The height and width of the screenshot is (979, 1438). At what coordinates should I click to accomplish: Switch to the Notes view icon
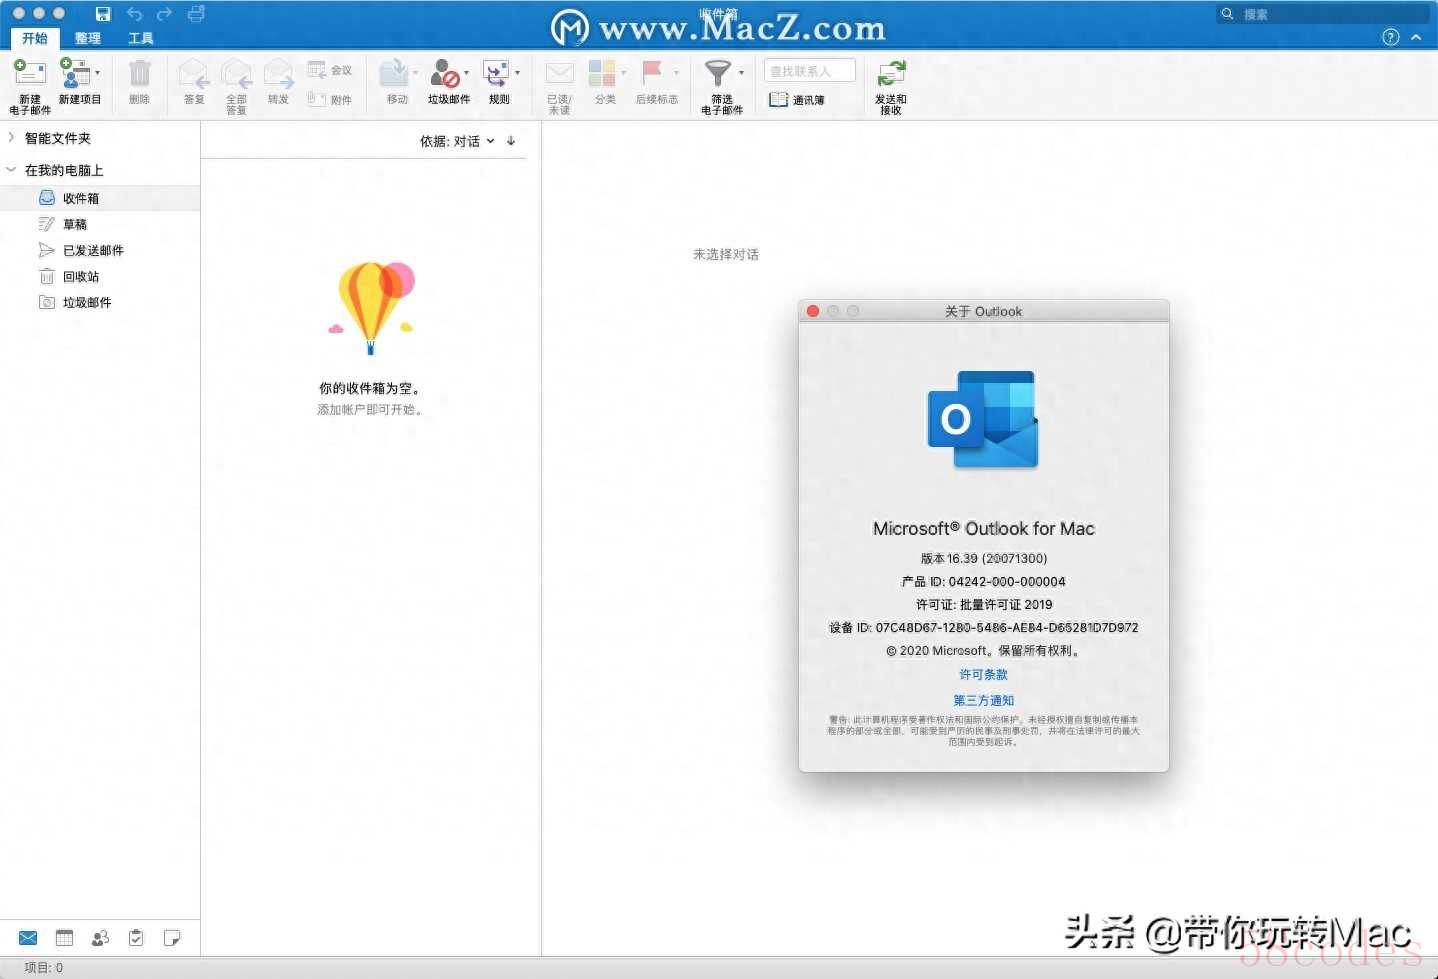tap(172, 938)
